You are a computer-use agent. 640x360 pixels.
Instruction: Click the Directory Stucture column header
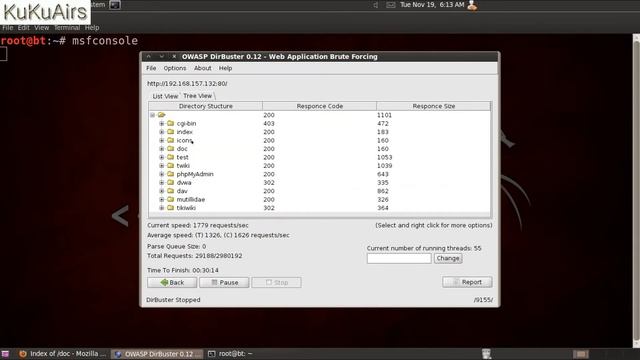pyautogui.click(x=205, y=106)
